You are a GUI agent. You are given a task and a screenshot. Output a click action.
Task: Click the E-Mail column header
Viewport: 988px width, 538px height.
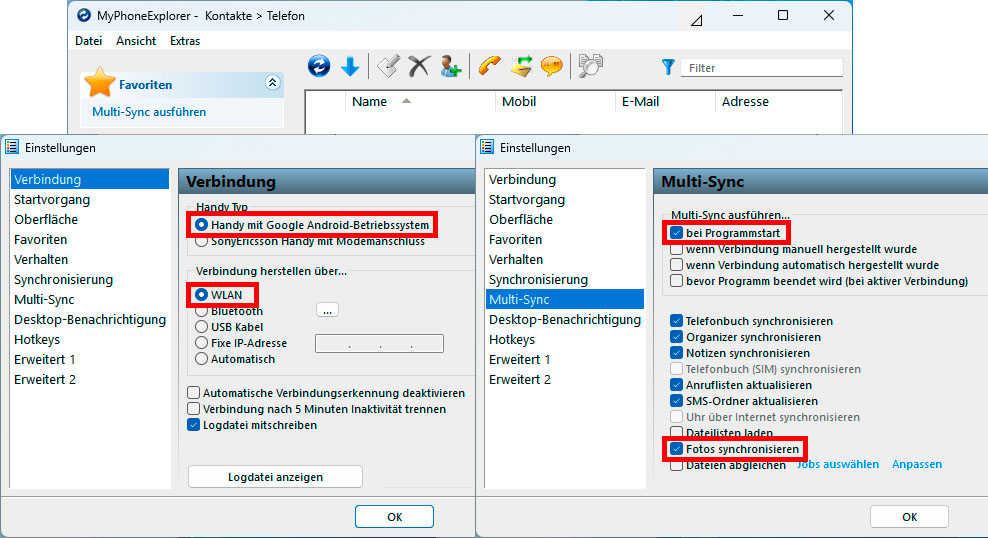point(640,101)
